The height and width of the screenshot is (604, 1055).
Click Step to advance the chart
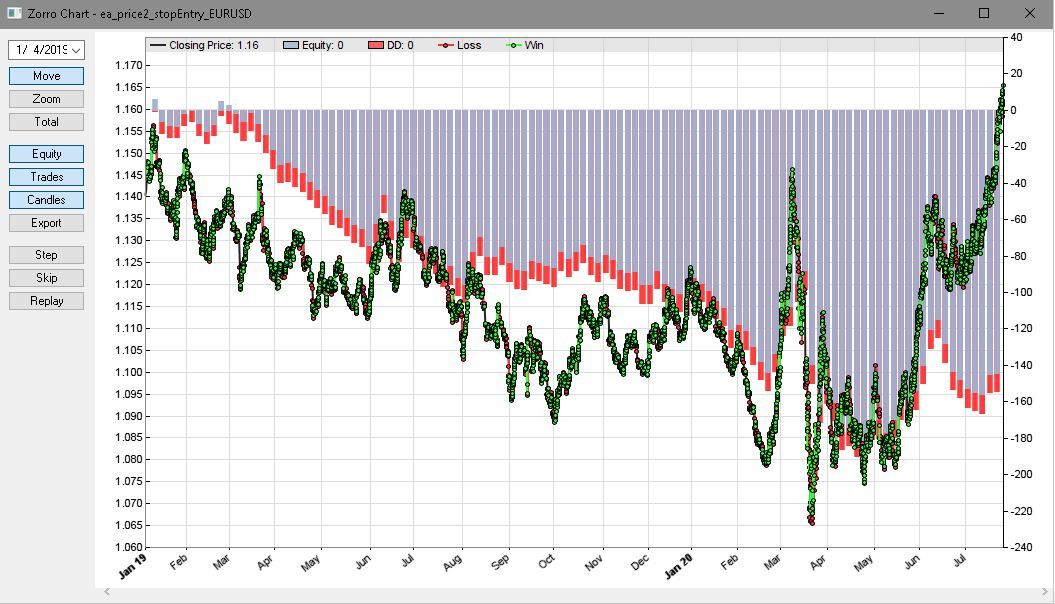(x=46, y=255)
